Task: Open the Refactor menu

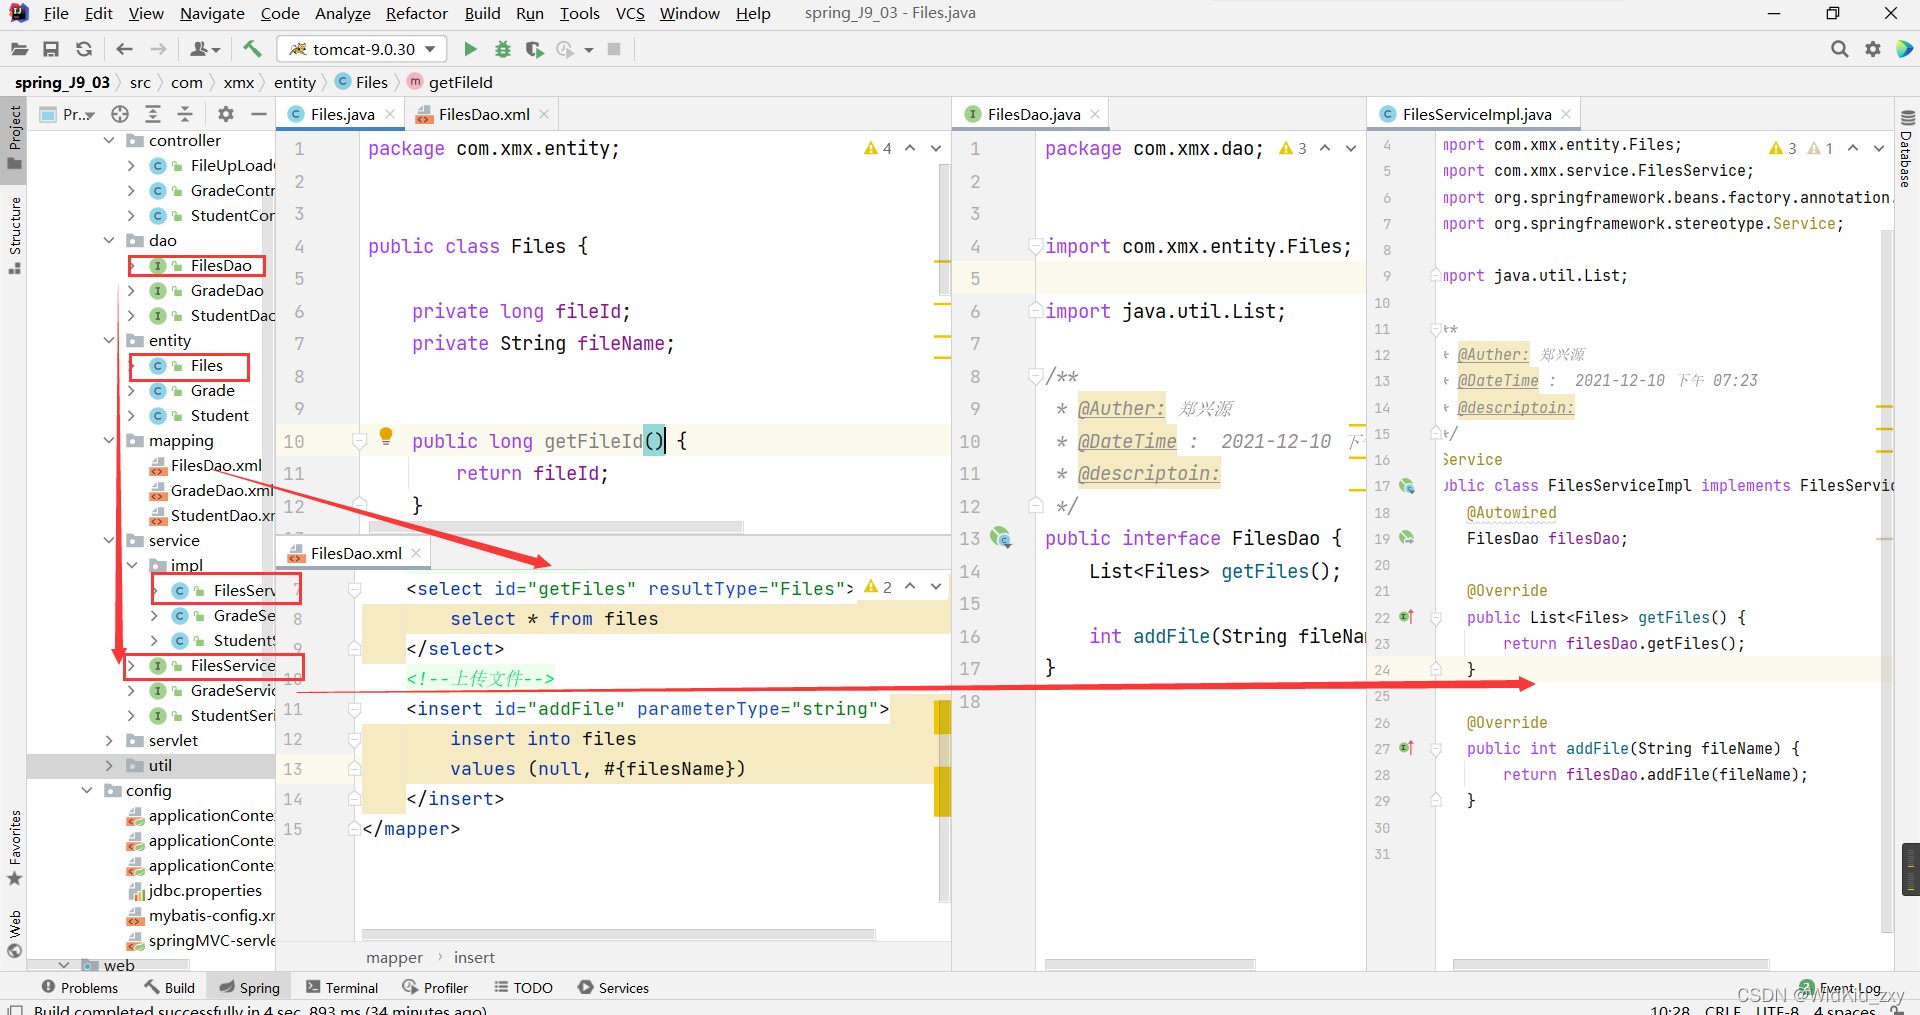Action: 416,13
